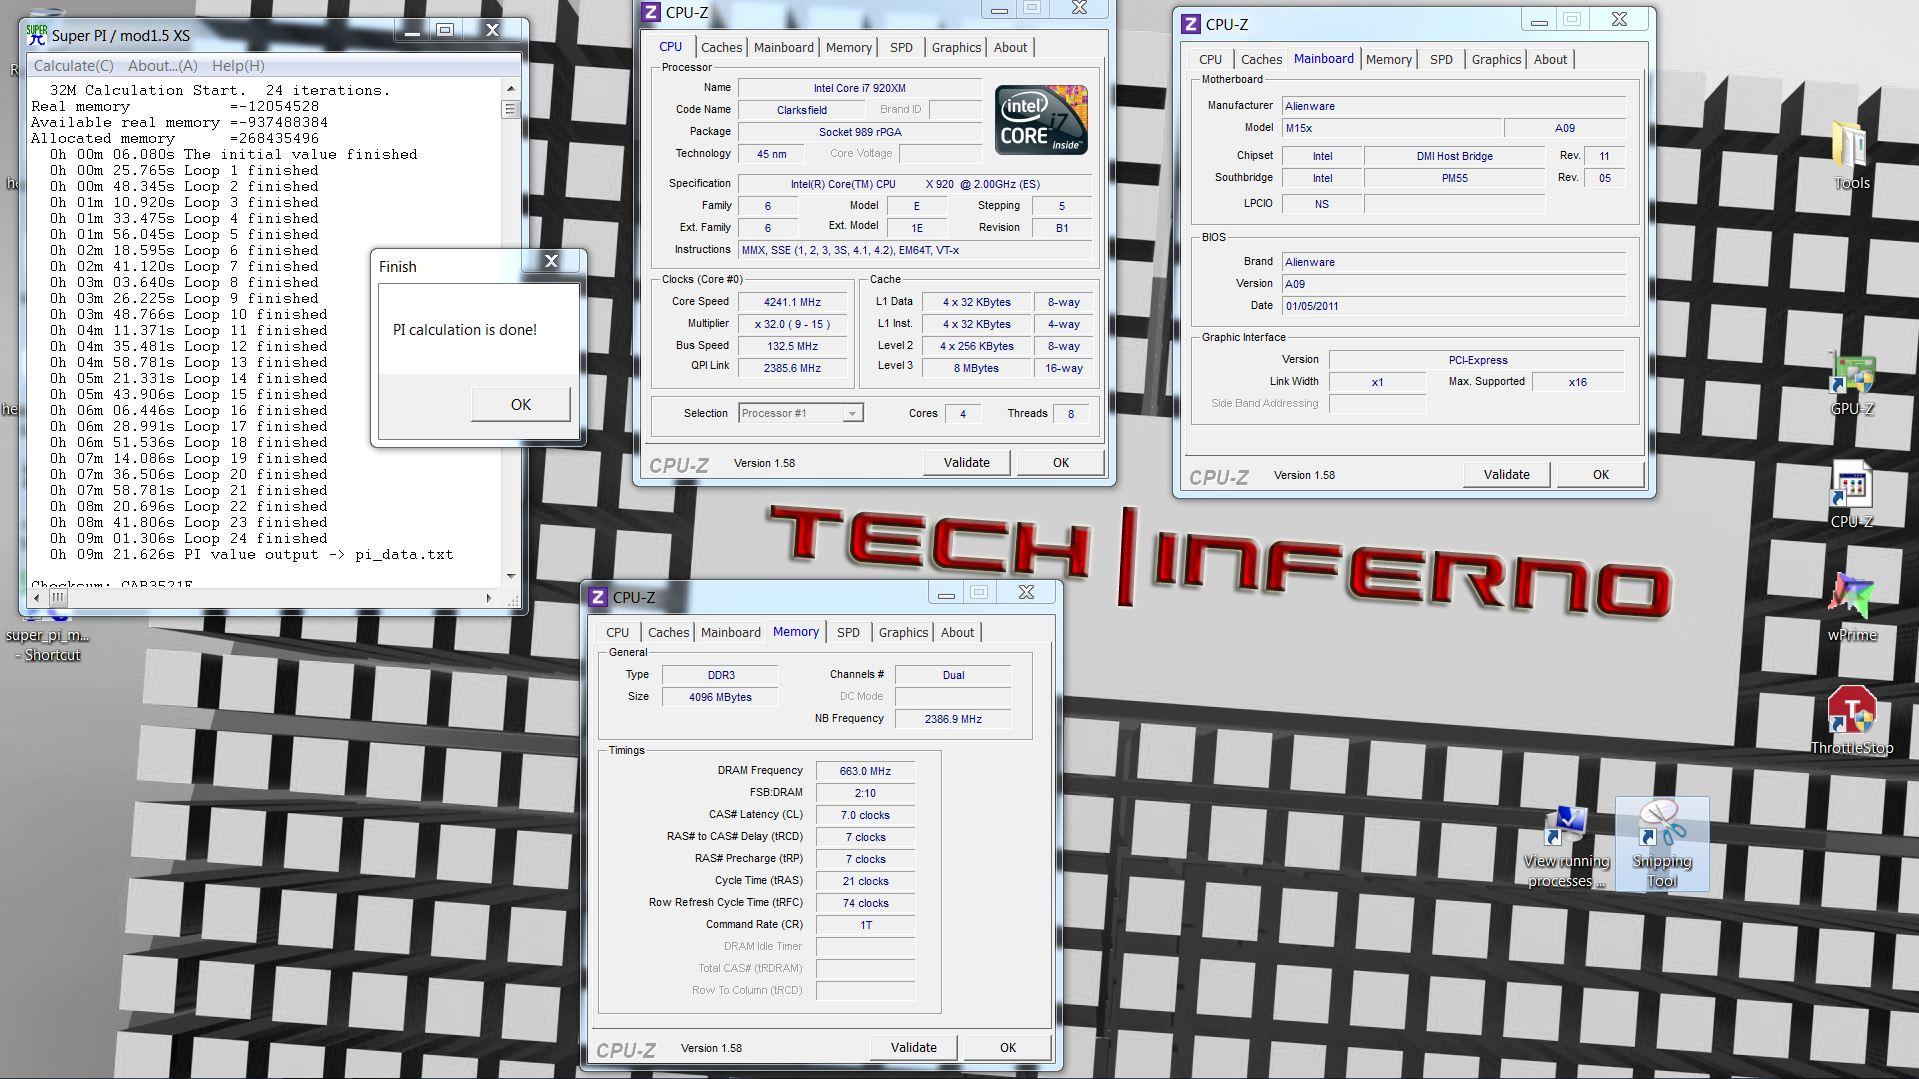Image resolution: width=1919 pixels, height=1079 pixels.
Task: Click the Bus Speed value 132.5 MHz
Action: [792, 346]
